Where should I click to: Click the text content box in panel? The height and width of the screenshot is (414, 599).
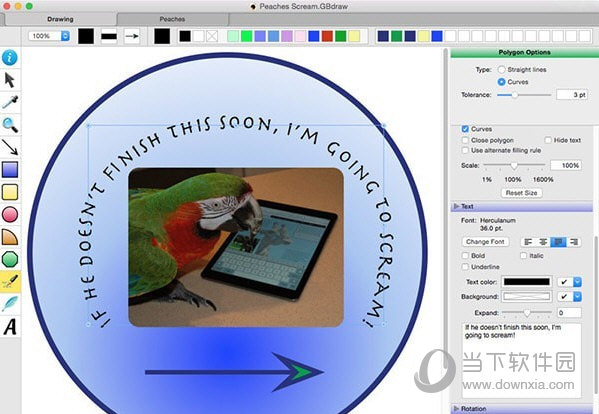[521, 360]
